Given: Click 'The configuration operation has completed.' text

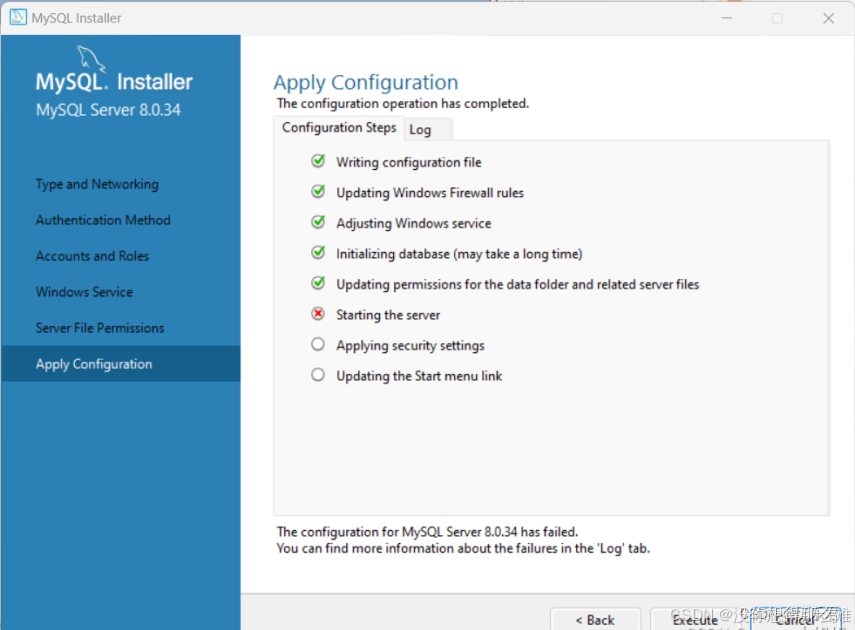Looking at the screenshot, I should 402,103.
